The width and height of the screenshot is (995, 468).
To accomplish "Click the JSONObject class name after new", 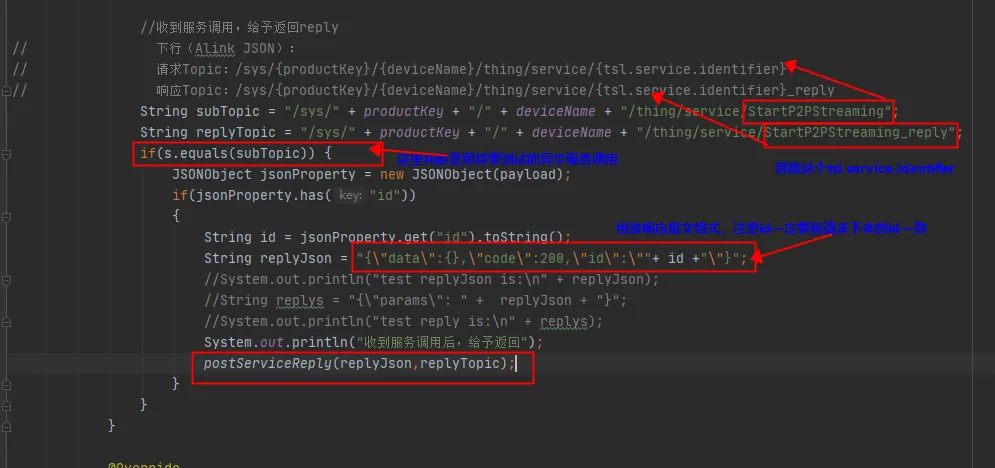I will point(452,174).
